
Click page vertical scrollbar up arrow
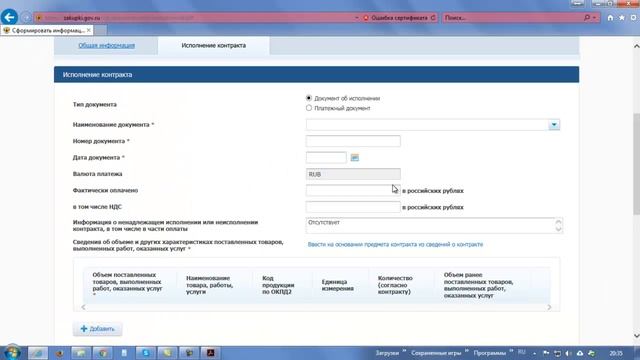click(x=636, y=46)
